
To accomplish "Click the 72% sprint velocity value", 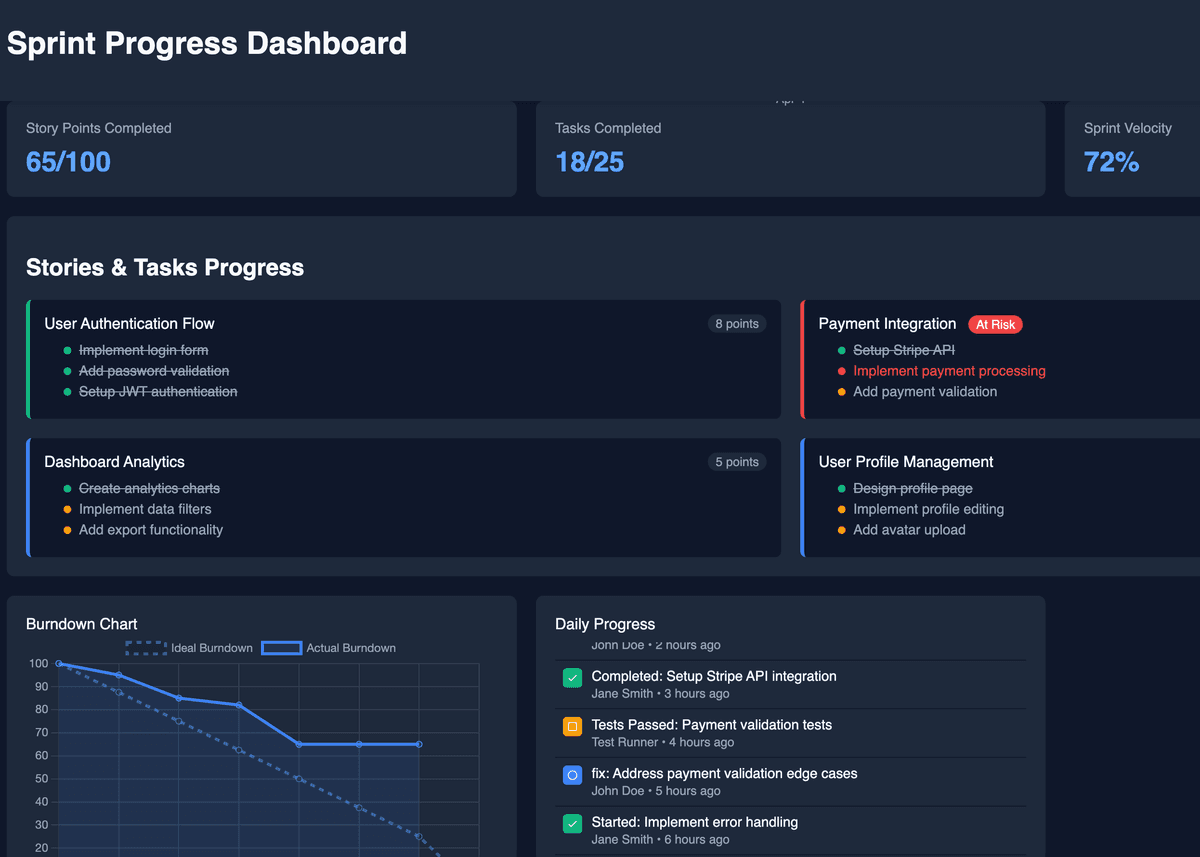I will (x=1112, y=162).
